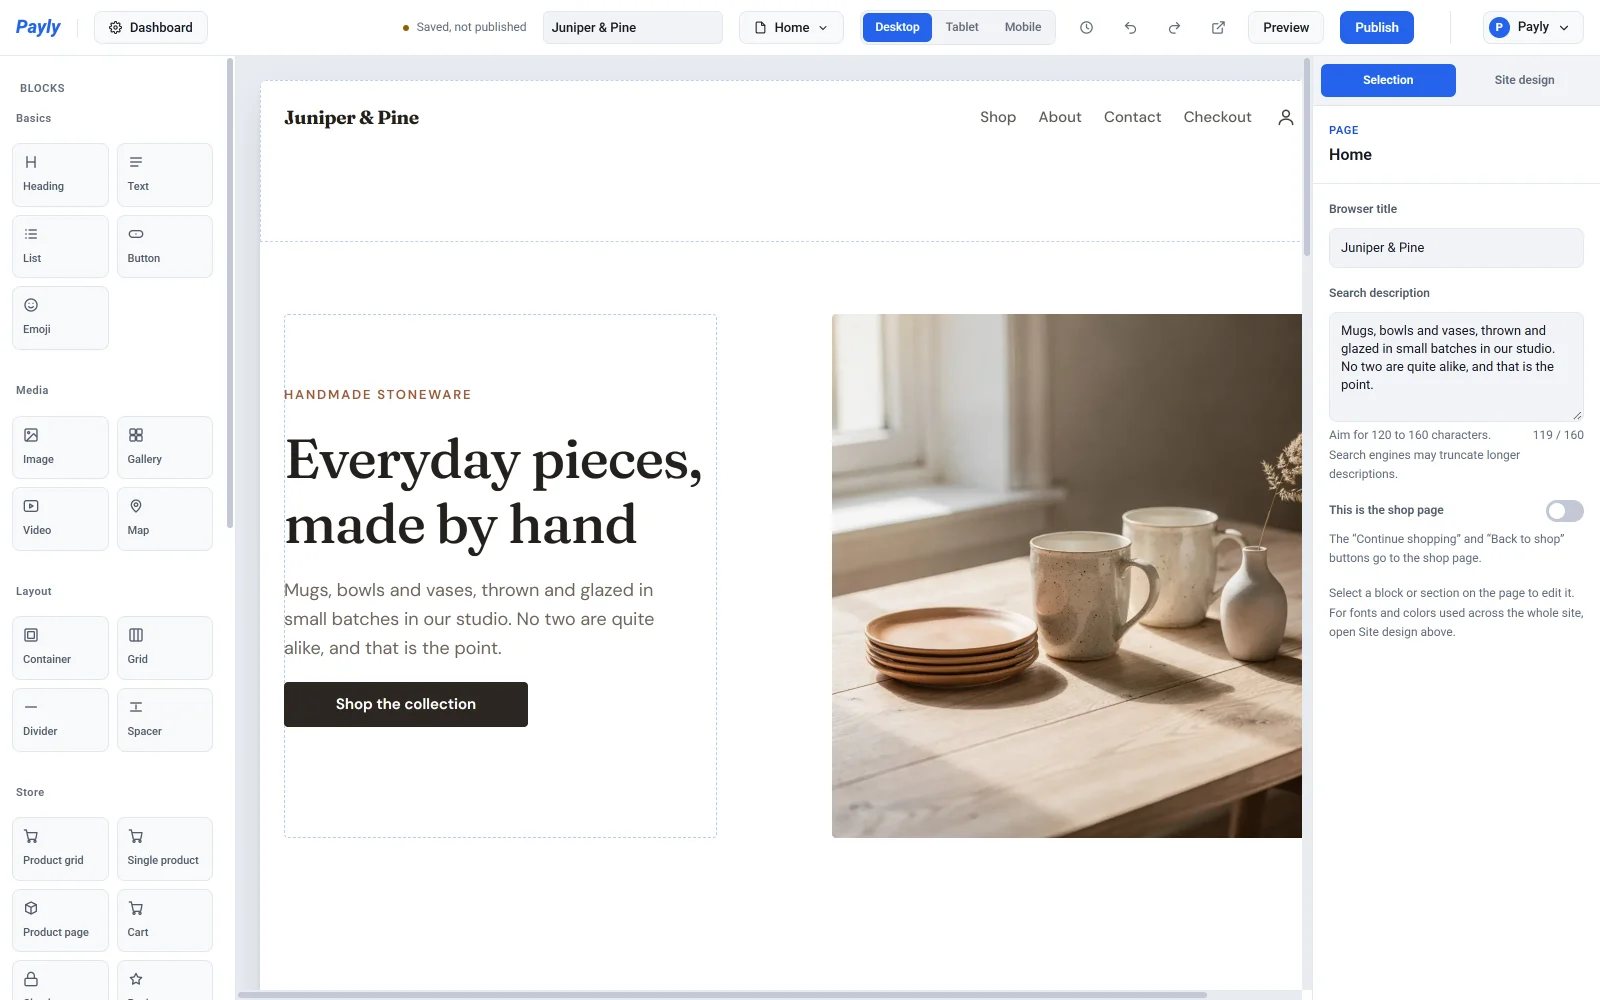Click the Publish button
The image size is (1600, 1000).
coord(1377,28)
